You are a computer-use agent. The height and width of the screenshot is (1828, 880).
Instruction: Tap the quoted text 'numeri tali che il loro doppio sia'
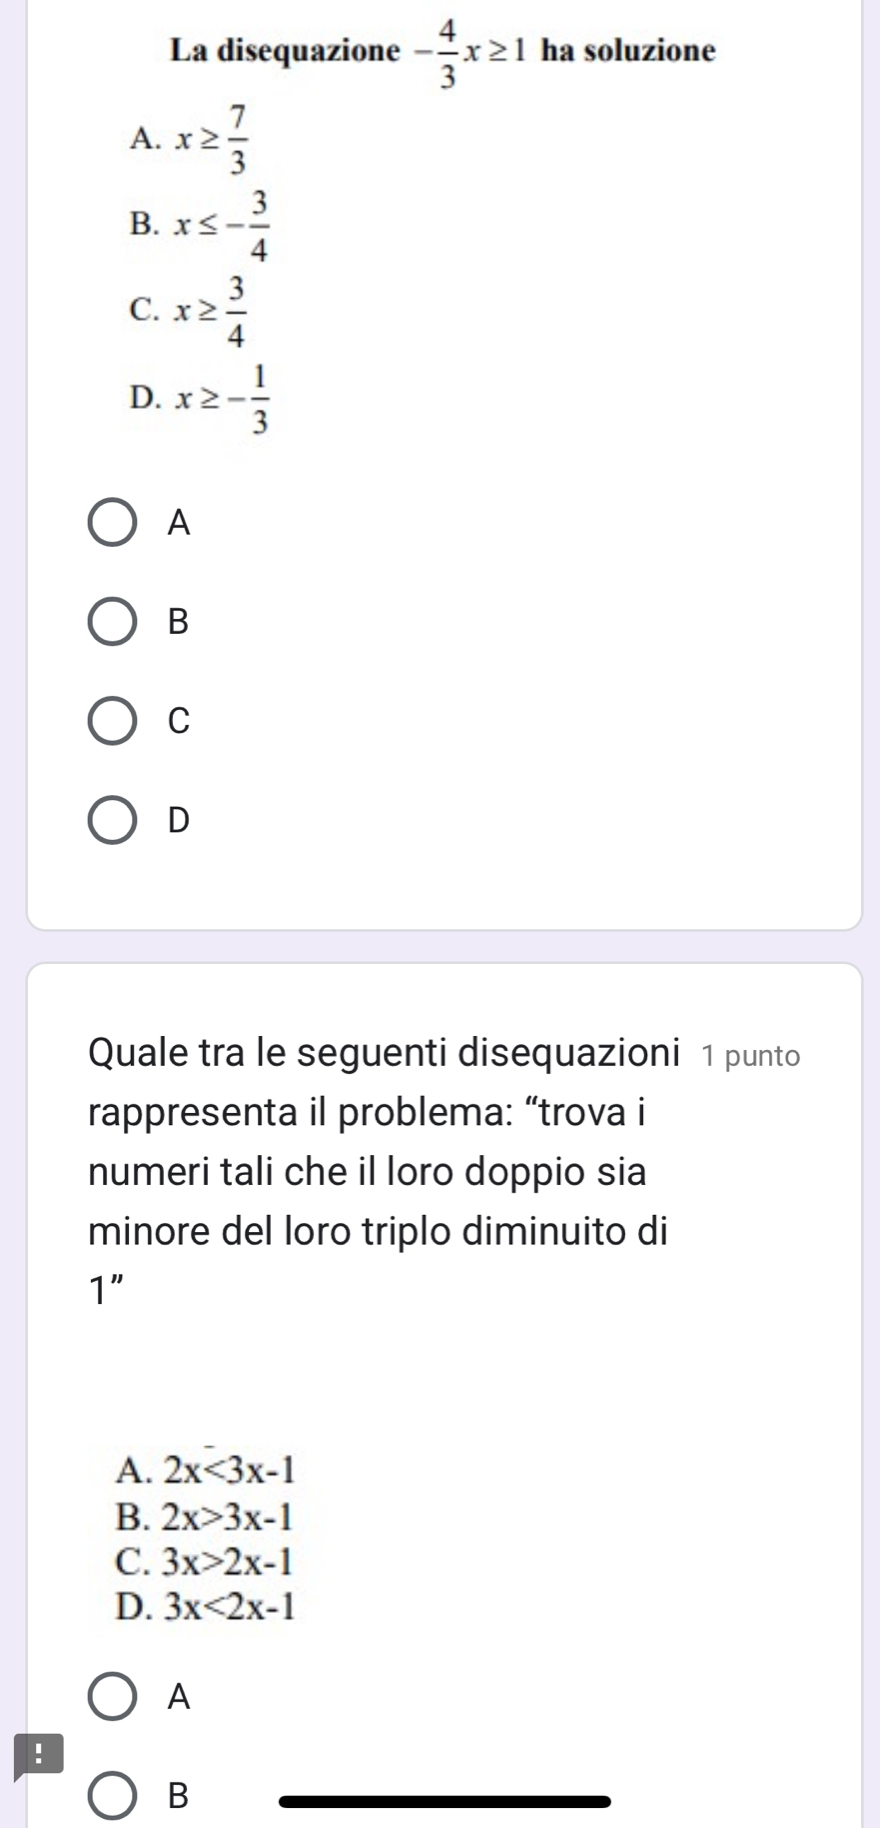tap(367, 1171)
